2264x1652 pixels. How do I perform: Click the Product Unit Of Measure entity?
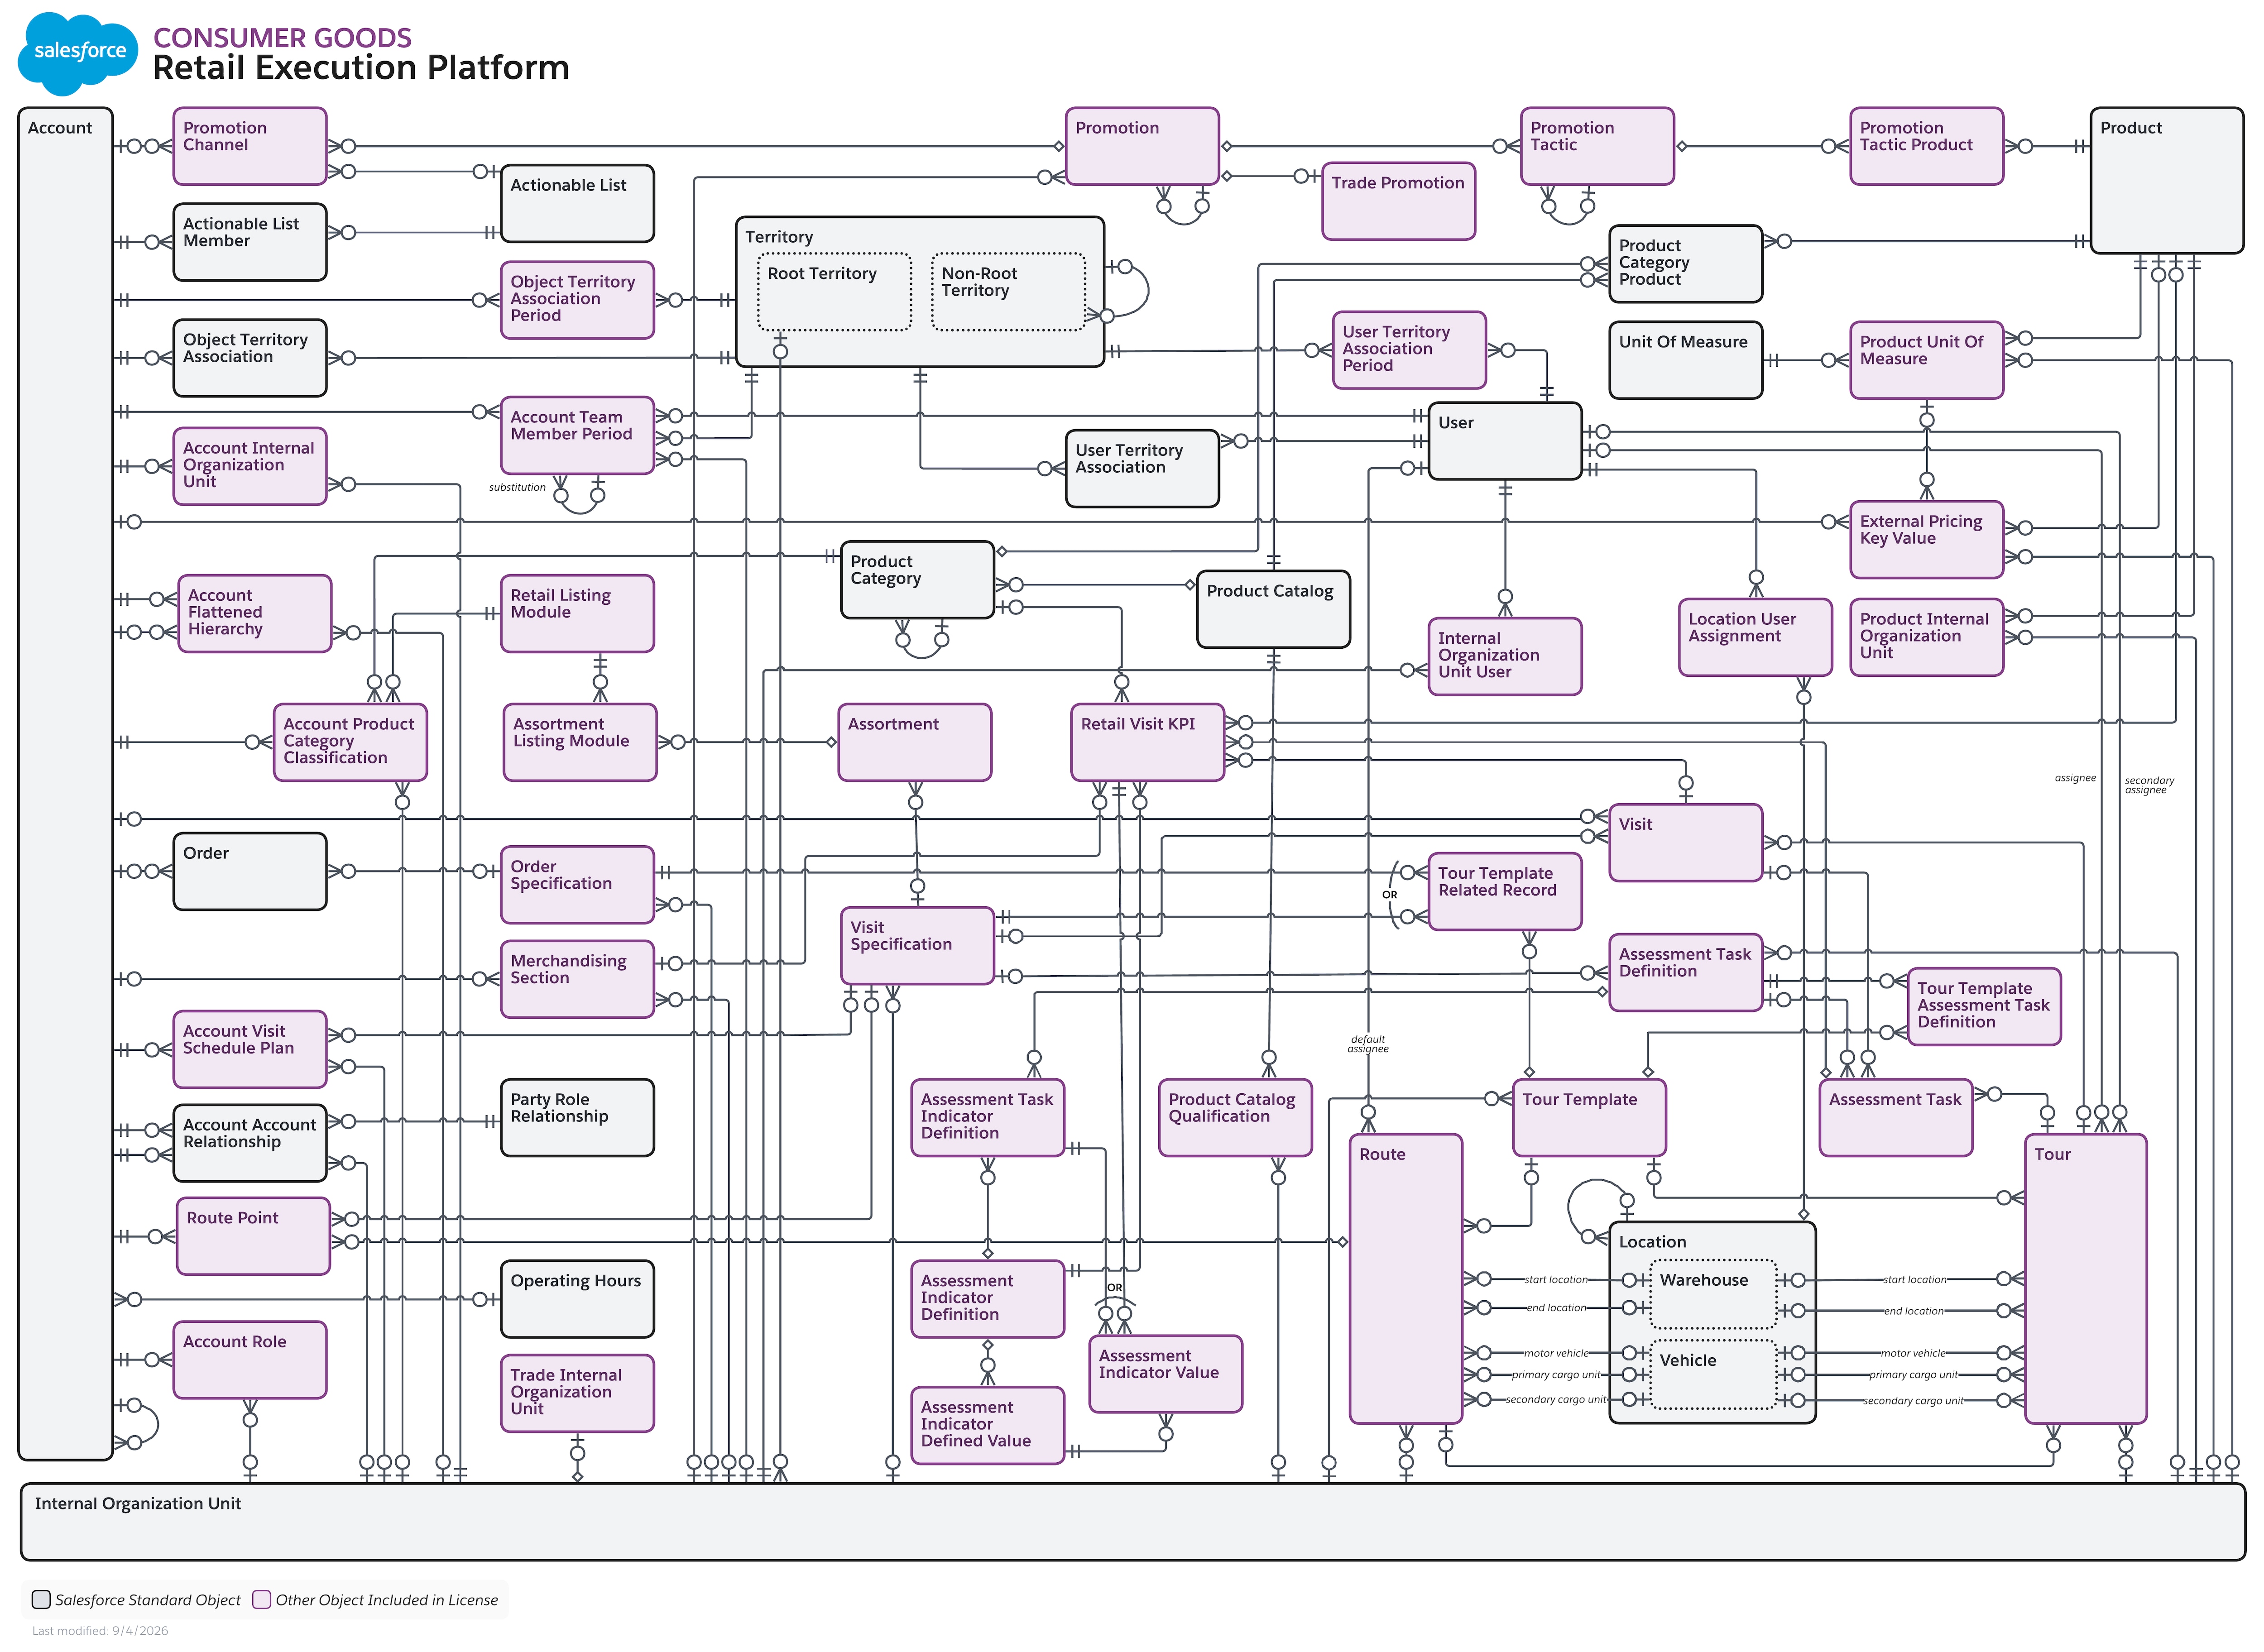pyautogui.click(x=1926, y=360)
